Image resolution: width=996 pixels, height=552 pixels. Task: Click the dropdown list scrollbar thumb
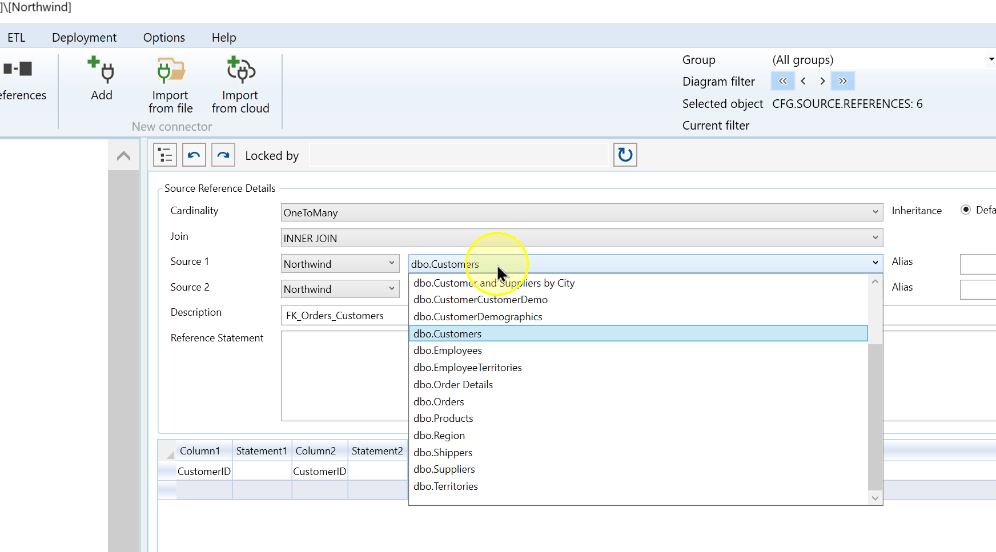[875, 417]
